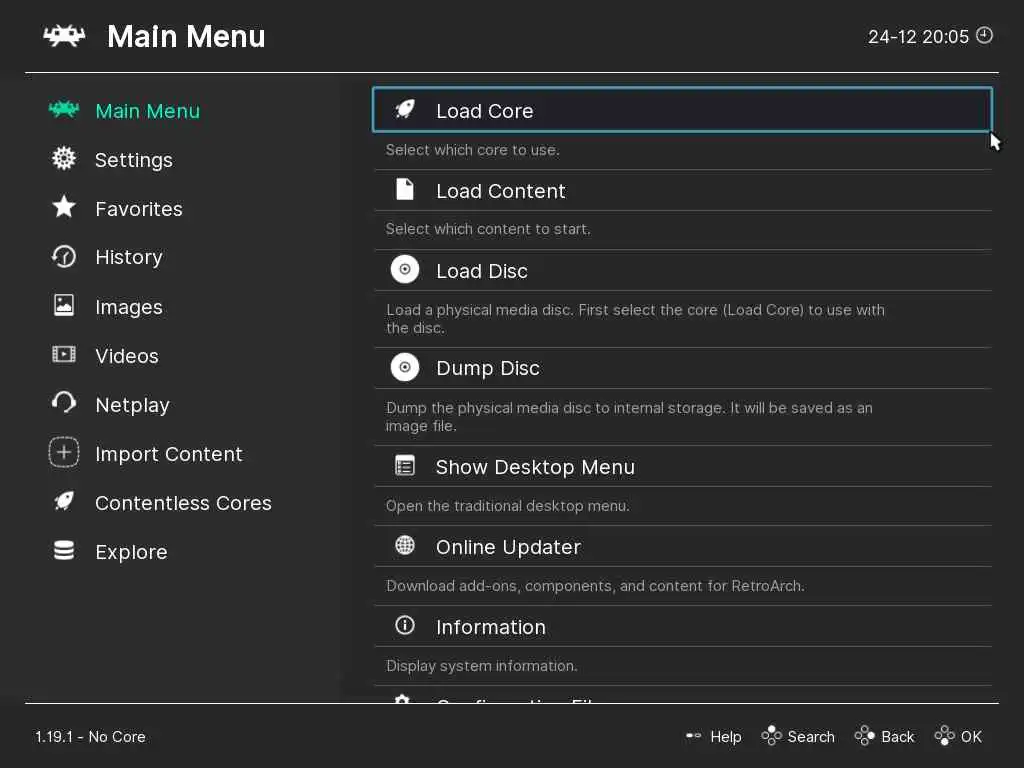Click the Back controller button icon
1024x768 pixels.
point(865,735)
